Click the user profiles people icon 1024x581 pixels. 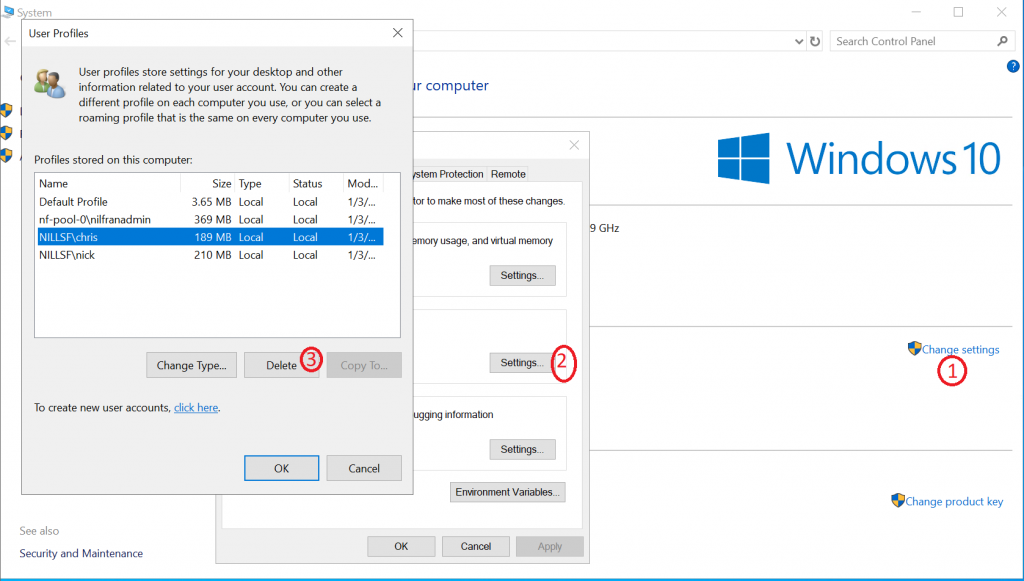pos(50,84)
